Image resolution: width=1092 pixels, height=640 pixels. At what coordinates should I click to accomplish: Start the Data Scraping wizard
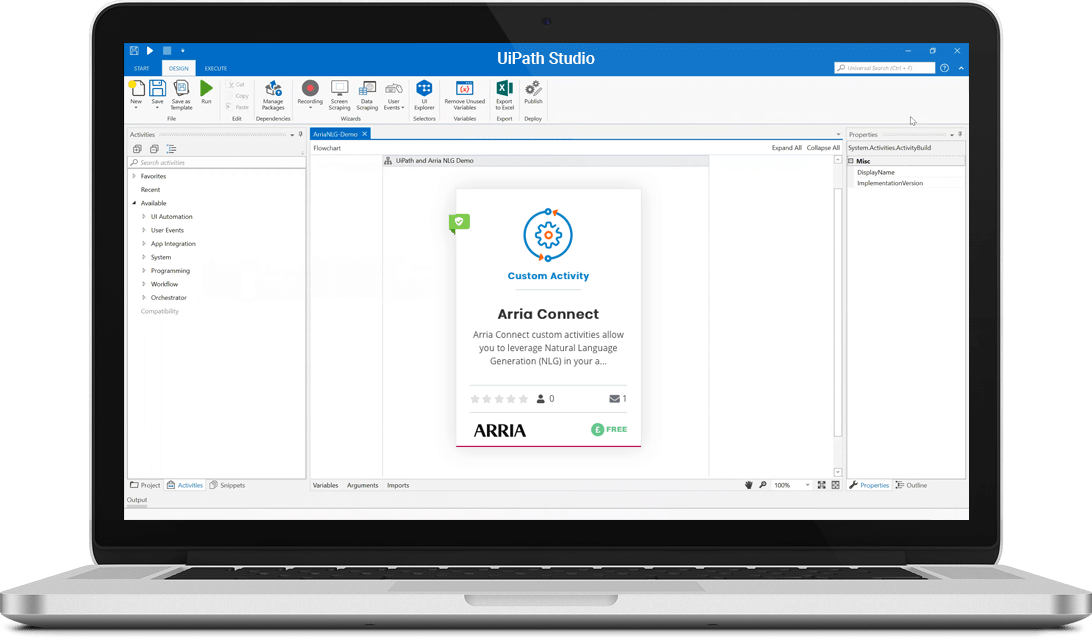367,93
